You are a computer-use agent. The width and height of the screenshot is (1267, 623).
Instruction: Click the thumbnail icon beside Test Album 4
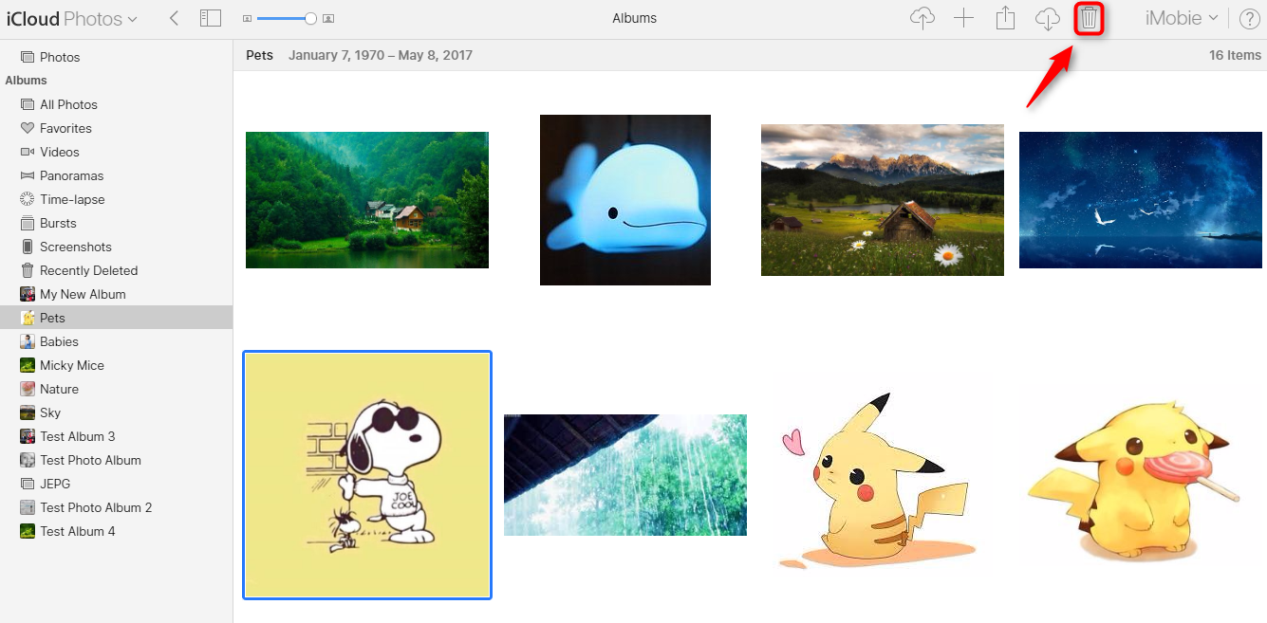tap(28, 531)
